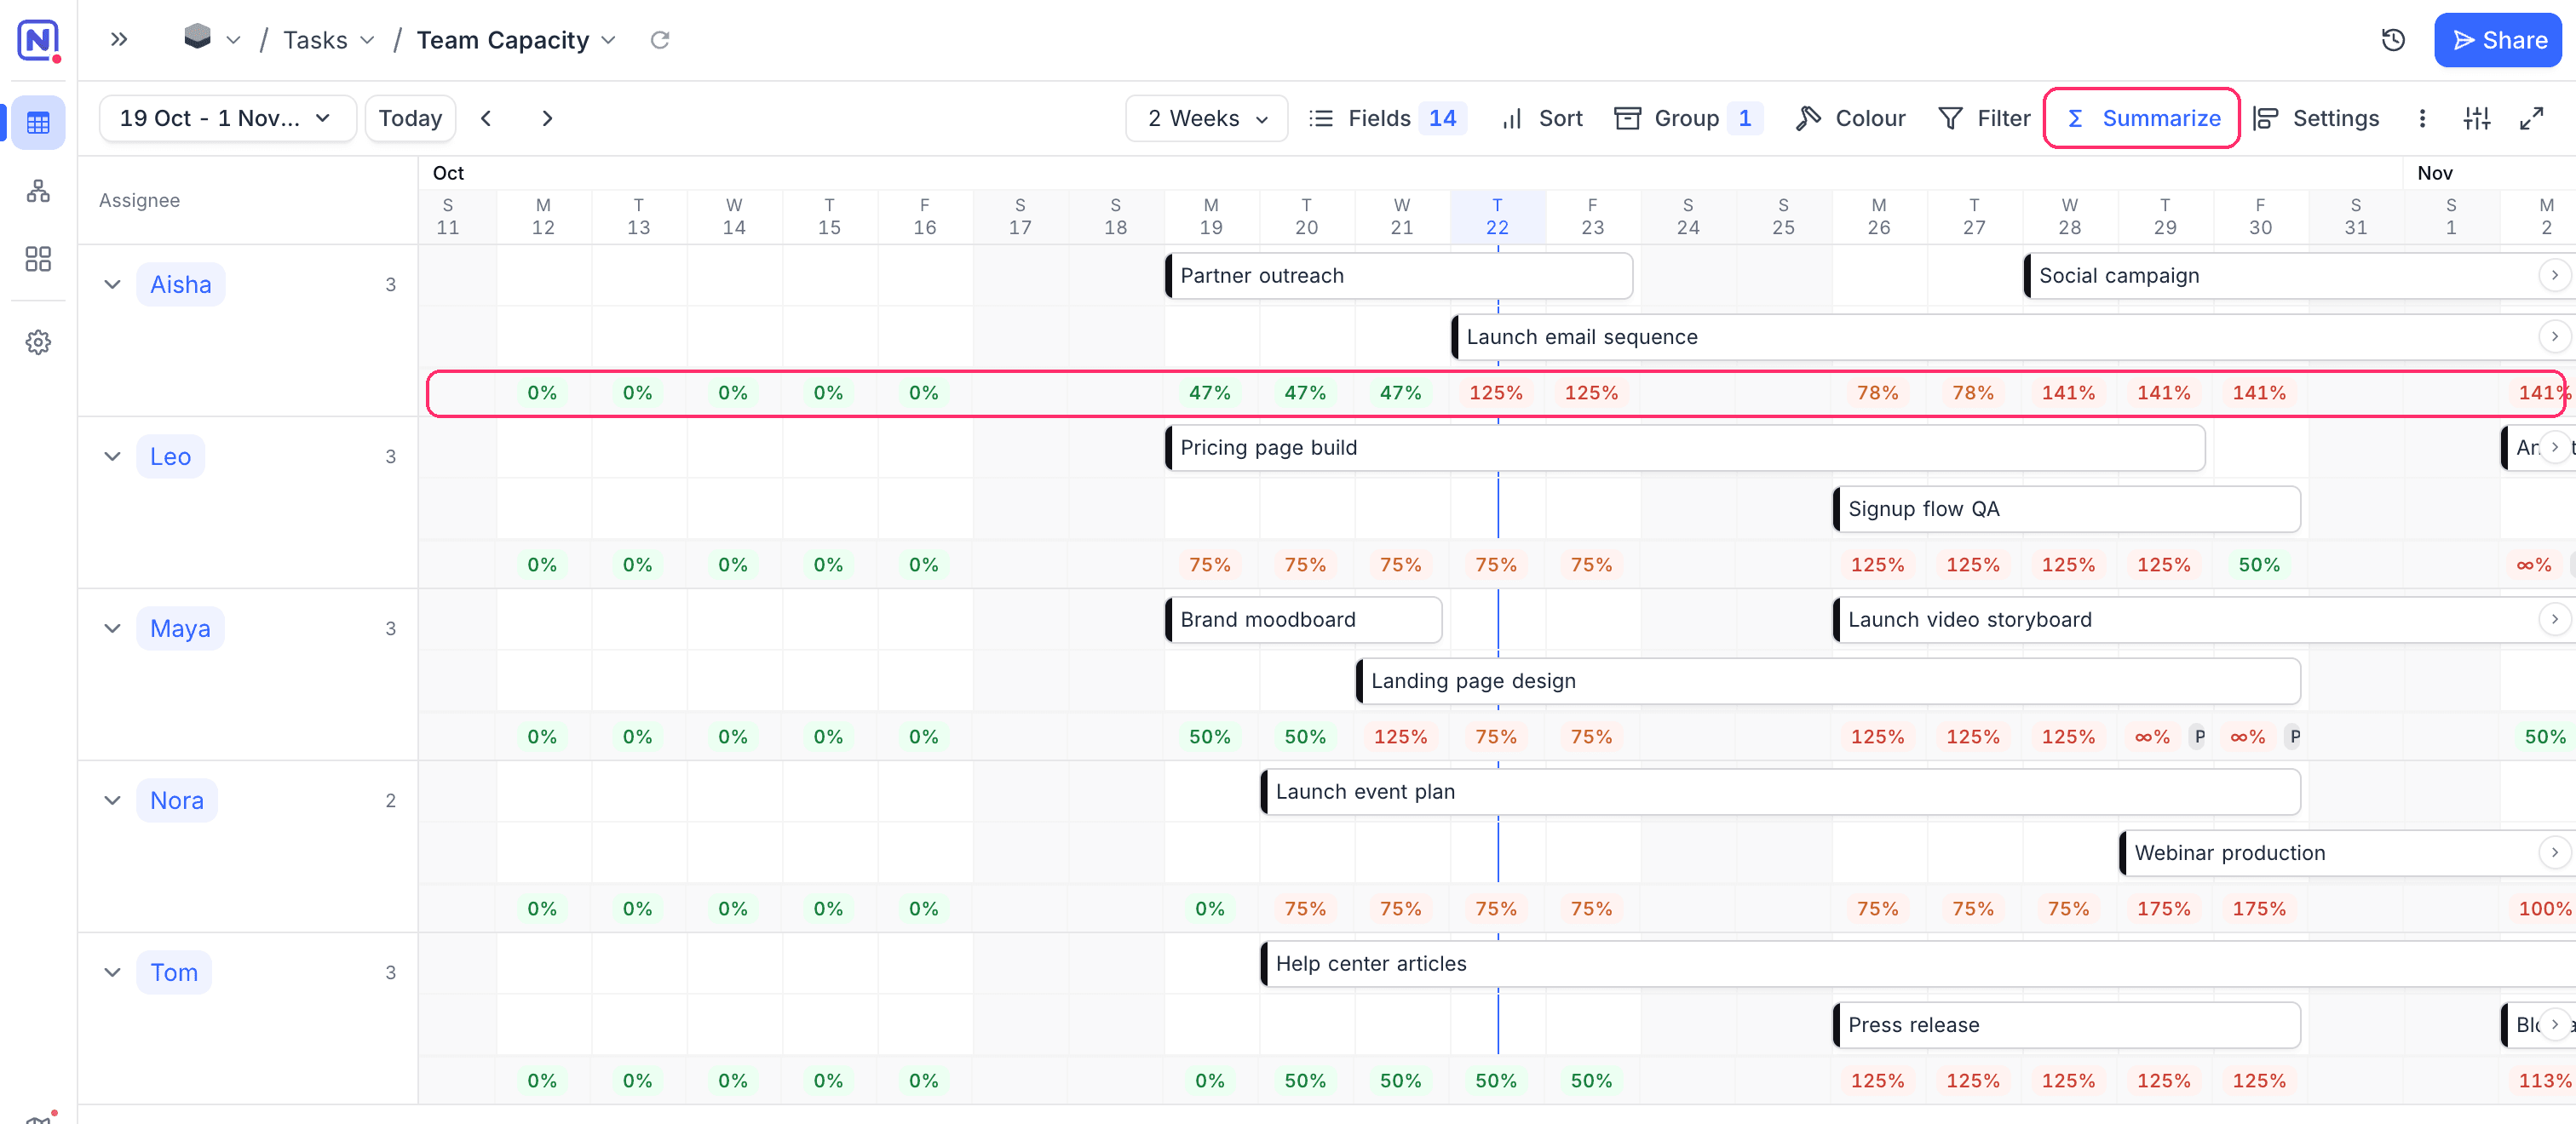Viewport: 2576px width, 1124px height.
Task: Open the hierarchy sidebar icon
Action: click(38, 191)
